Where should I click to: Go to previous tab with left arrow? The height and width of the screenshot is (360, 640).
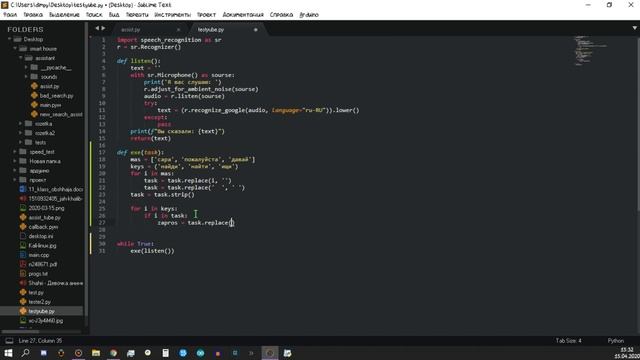pyautogui.click(x=97, y=28)
